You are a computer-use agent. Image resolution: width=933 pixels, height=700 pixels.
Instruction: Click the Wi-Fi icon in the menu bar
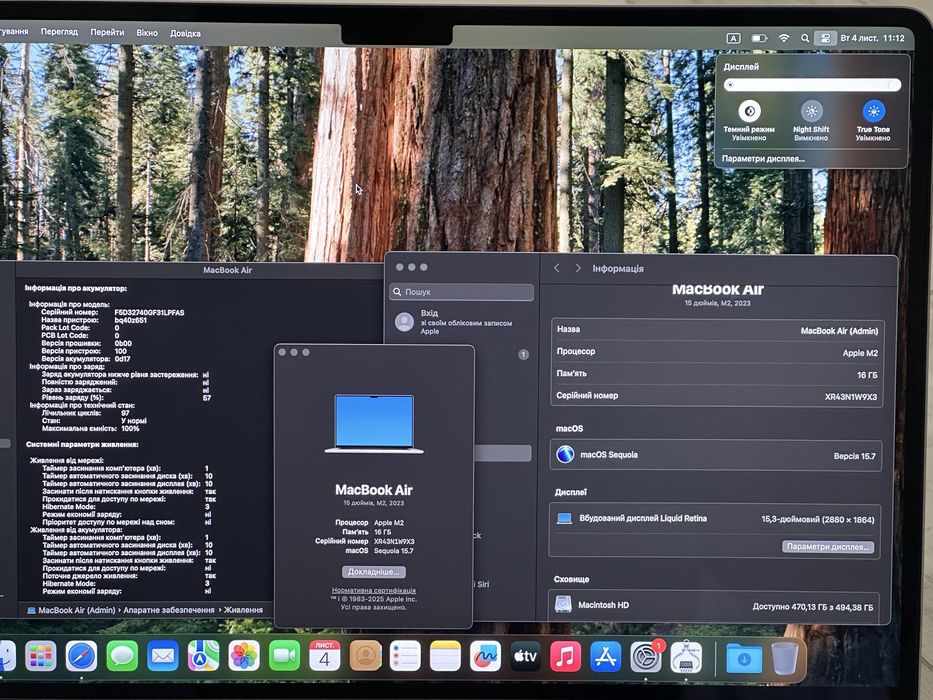(x=784, y=38)
